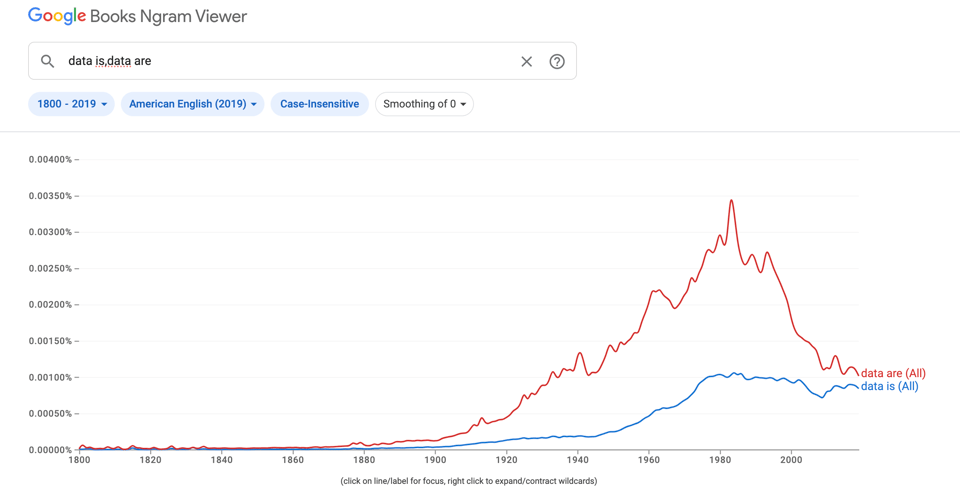
Task: Click the 1960 label on the x-axis
Action: 649,460
